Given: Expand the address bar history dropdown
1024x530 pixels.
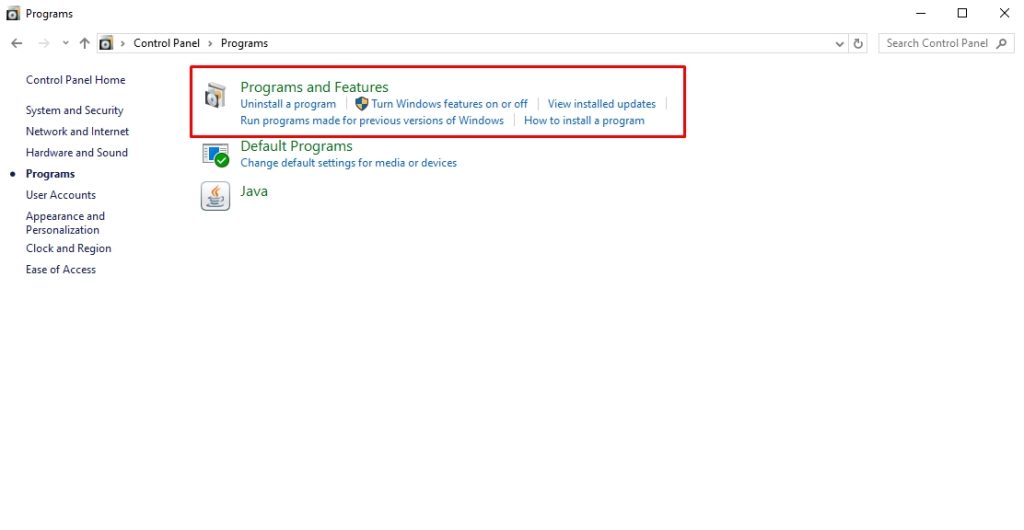Looking at the screenshot, I should [840, 44].
